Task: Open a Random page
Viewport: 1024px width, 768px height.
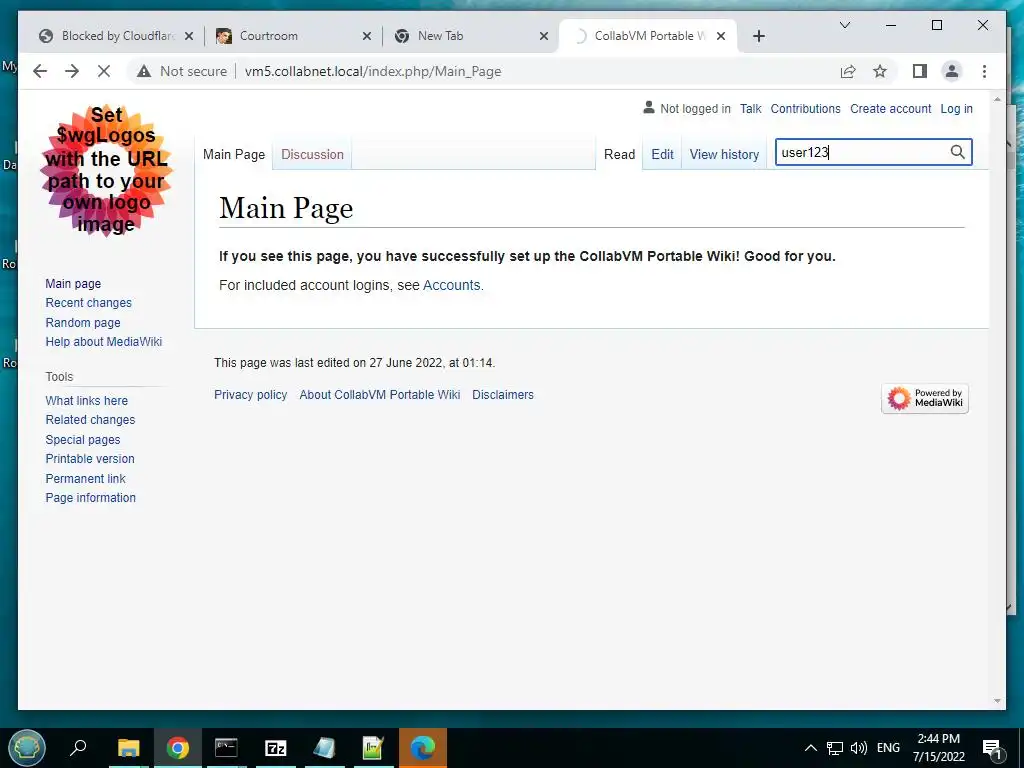Action: click(83, 323)
